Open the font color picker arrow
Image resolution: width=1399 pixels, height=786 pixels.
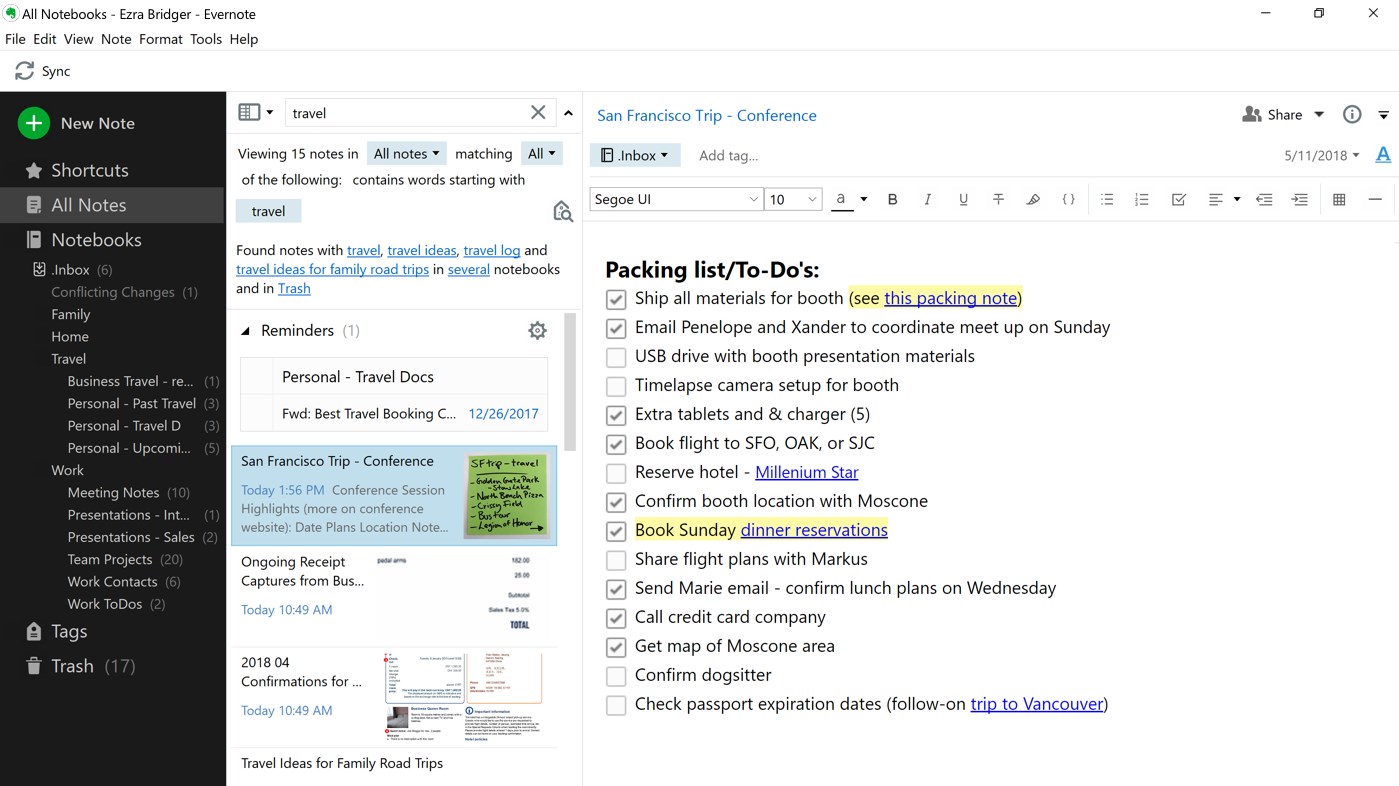pyautogui.click(x=861, y=199)
